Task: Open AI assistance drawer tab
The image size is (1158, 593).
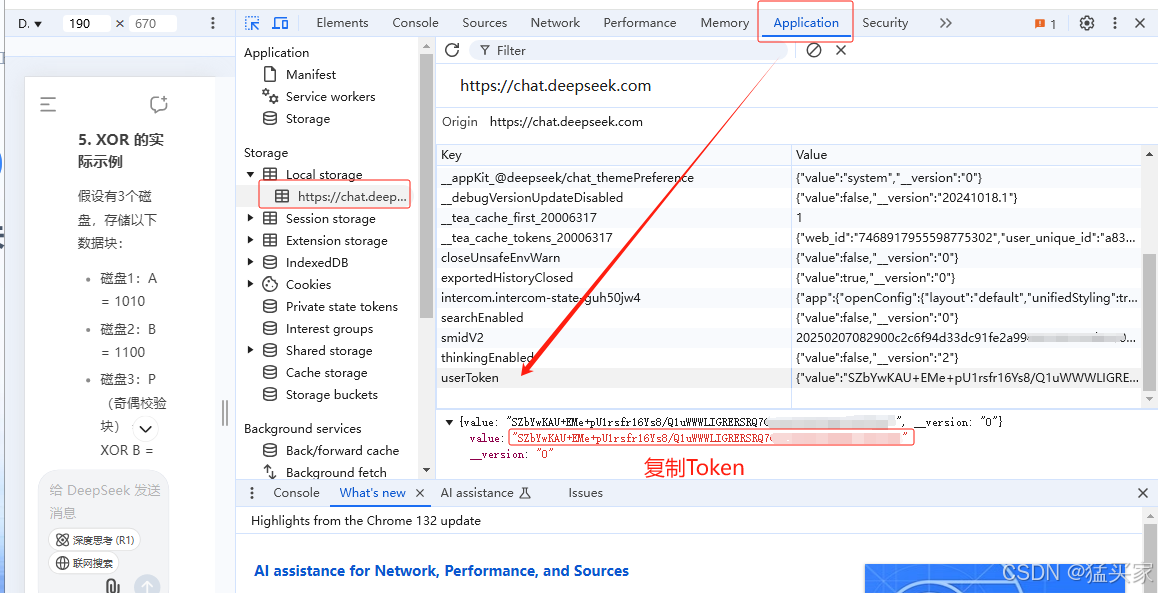Action: click(486, 493)
